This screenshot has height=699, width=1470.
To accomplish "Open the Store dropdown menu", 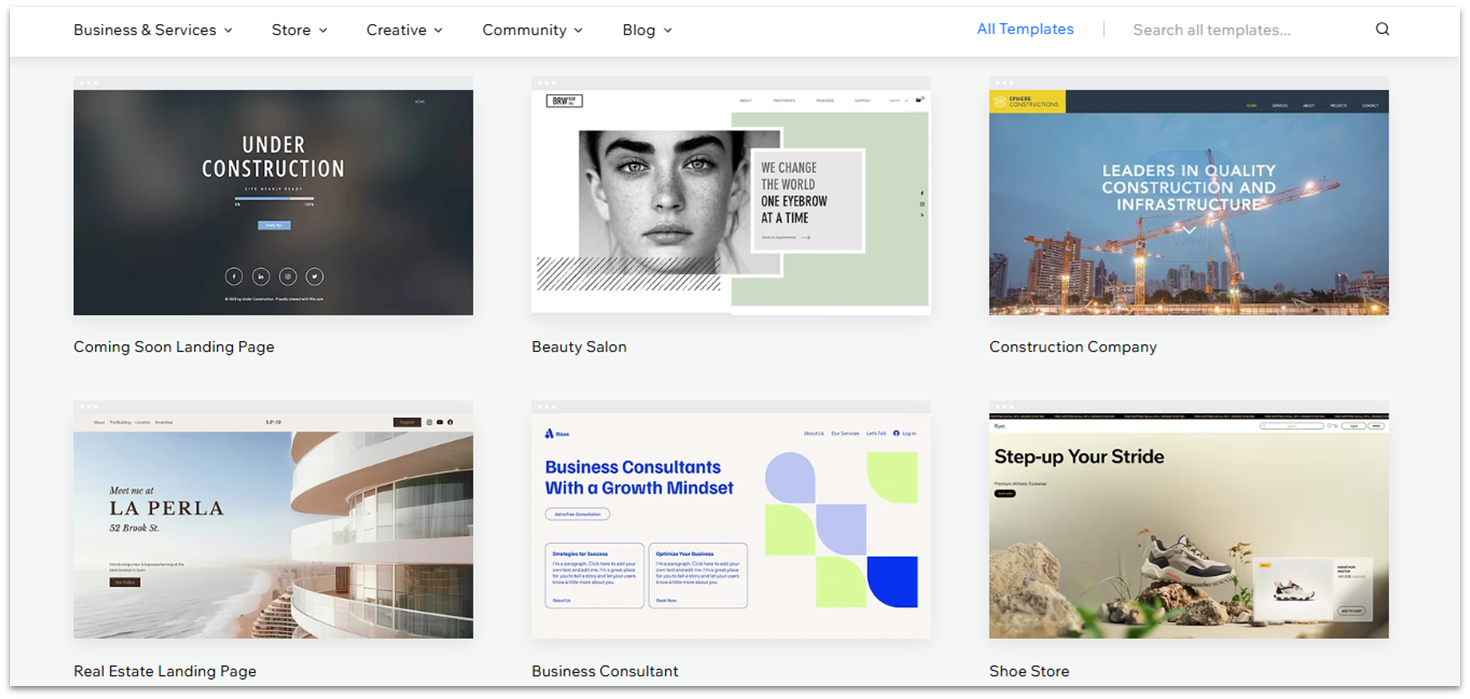I will [x=299, y=30].
